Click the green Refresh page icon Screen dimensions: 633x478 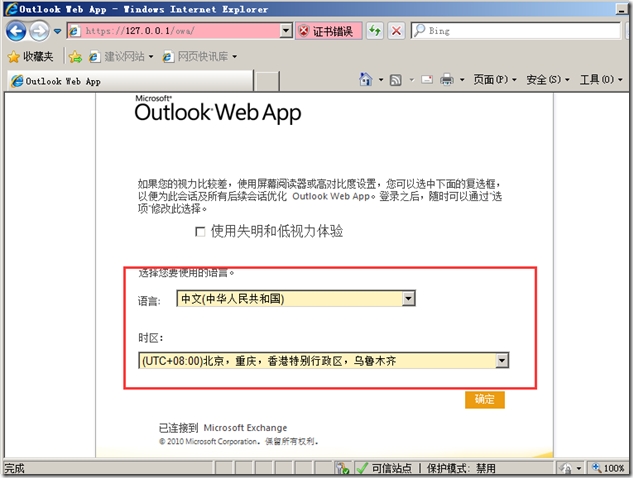point(375,31)
